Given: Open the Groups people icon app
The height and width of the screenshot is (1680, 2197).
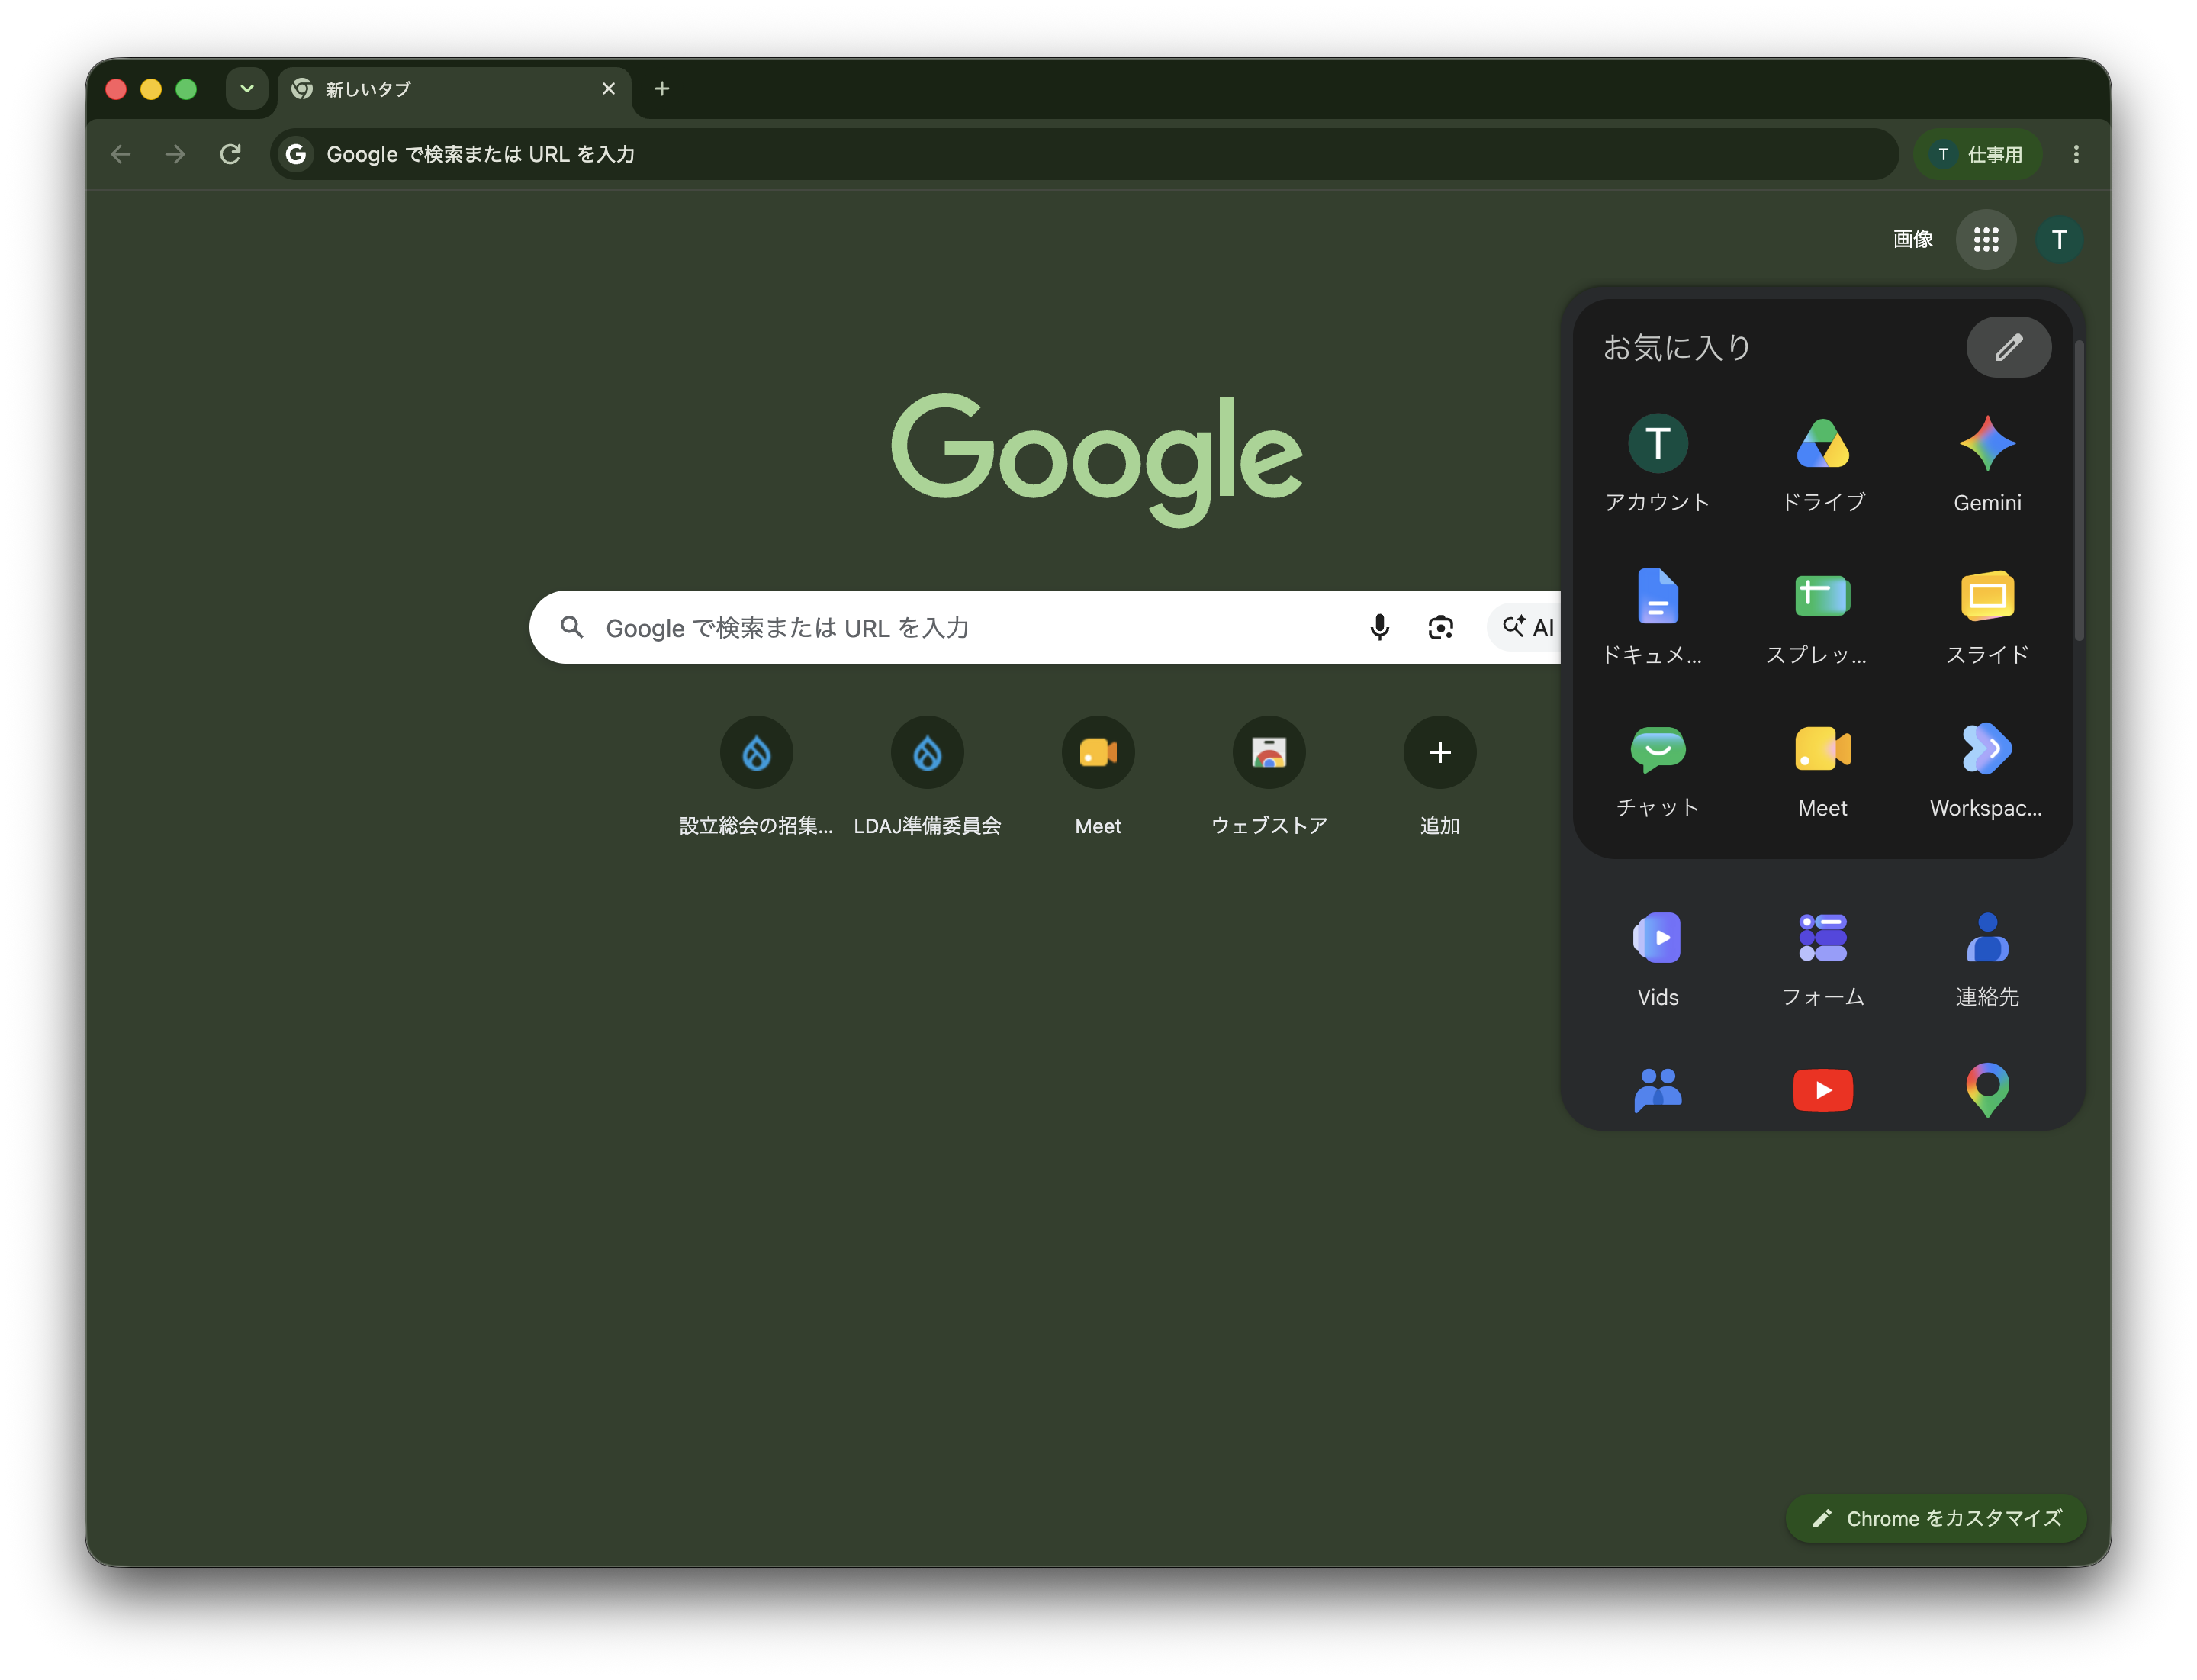Looking at the screenshot, I should (x=1657, y=1089).
